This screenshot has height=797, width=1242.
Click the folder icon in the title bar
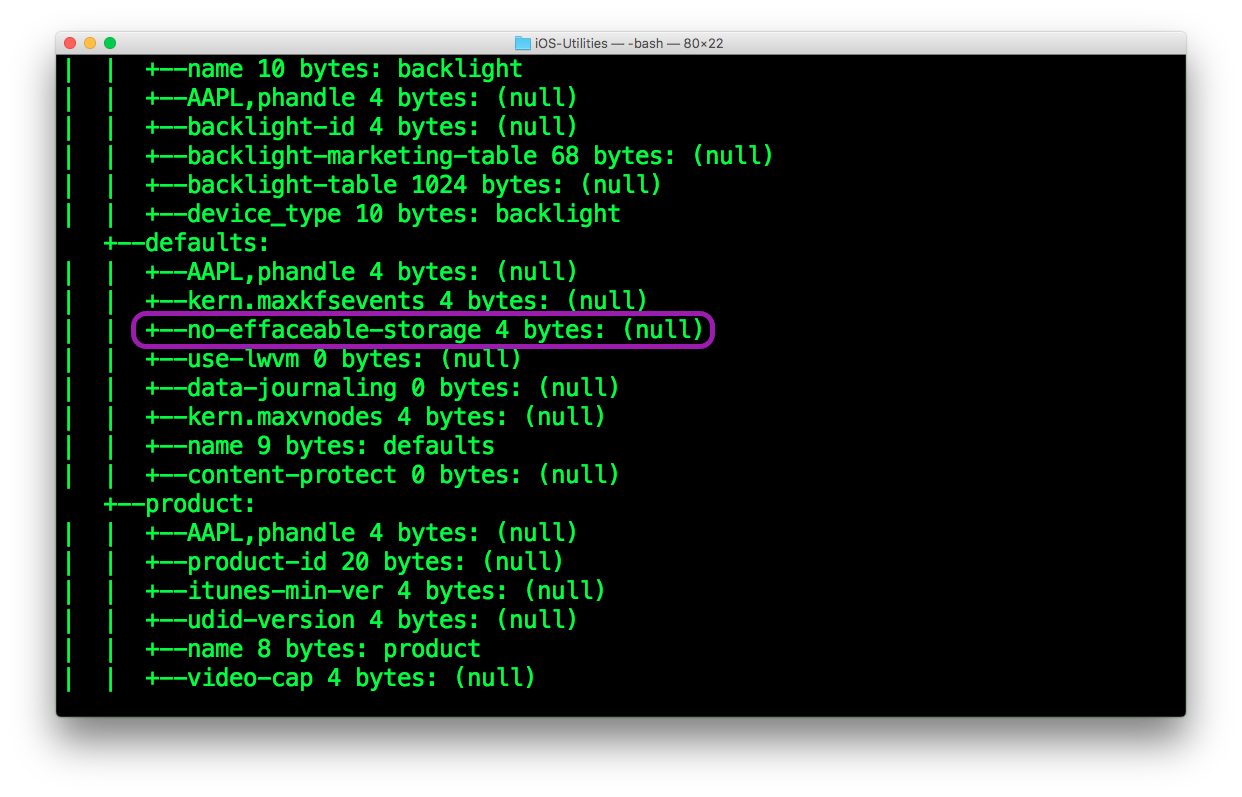tap(522, 43)
